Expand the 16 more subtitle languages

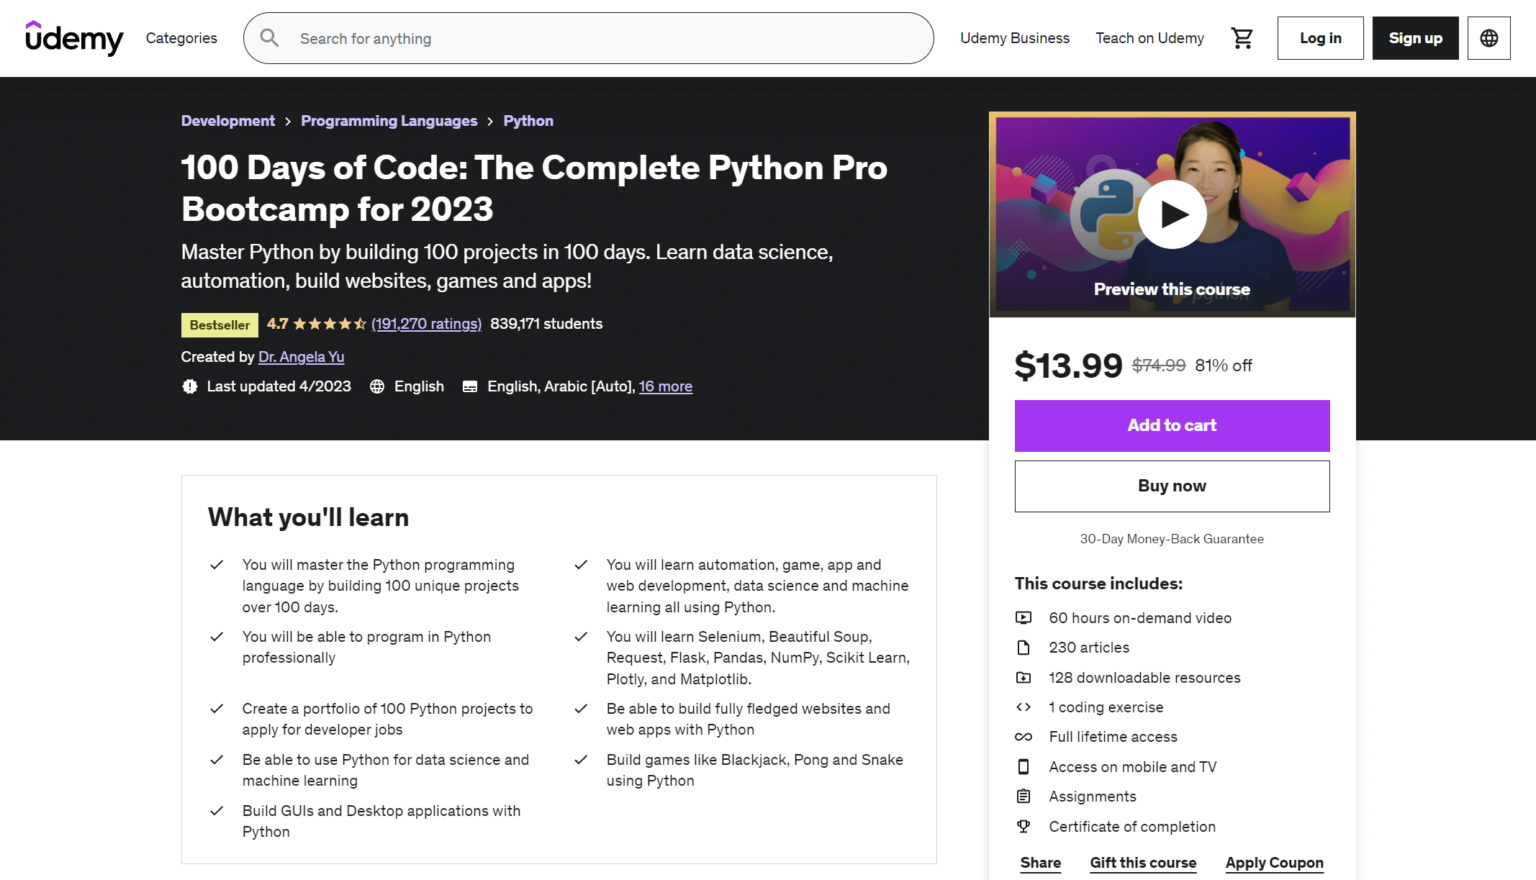click(x=665, y=386)
